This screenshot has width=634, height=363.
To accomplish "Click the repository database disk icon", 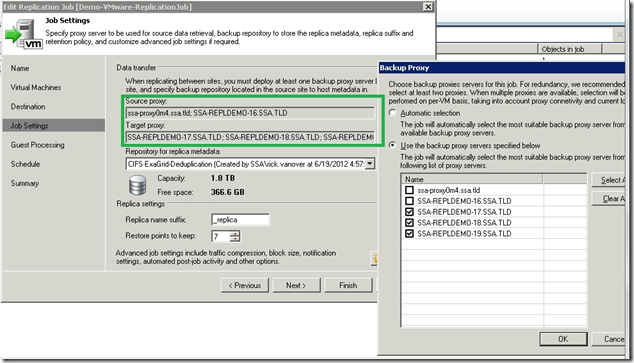I will click(x=137, y=186).
